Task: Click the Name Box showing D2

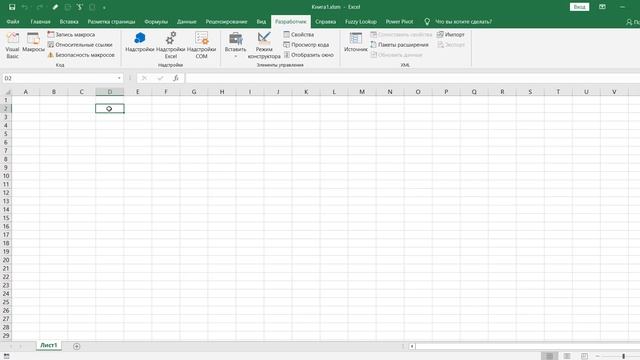Action: click(x=59, y=78)
